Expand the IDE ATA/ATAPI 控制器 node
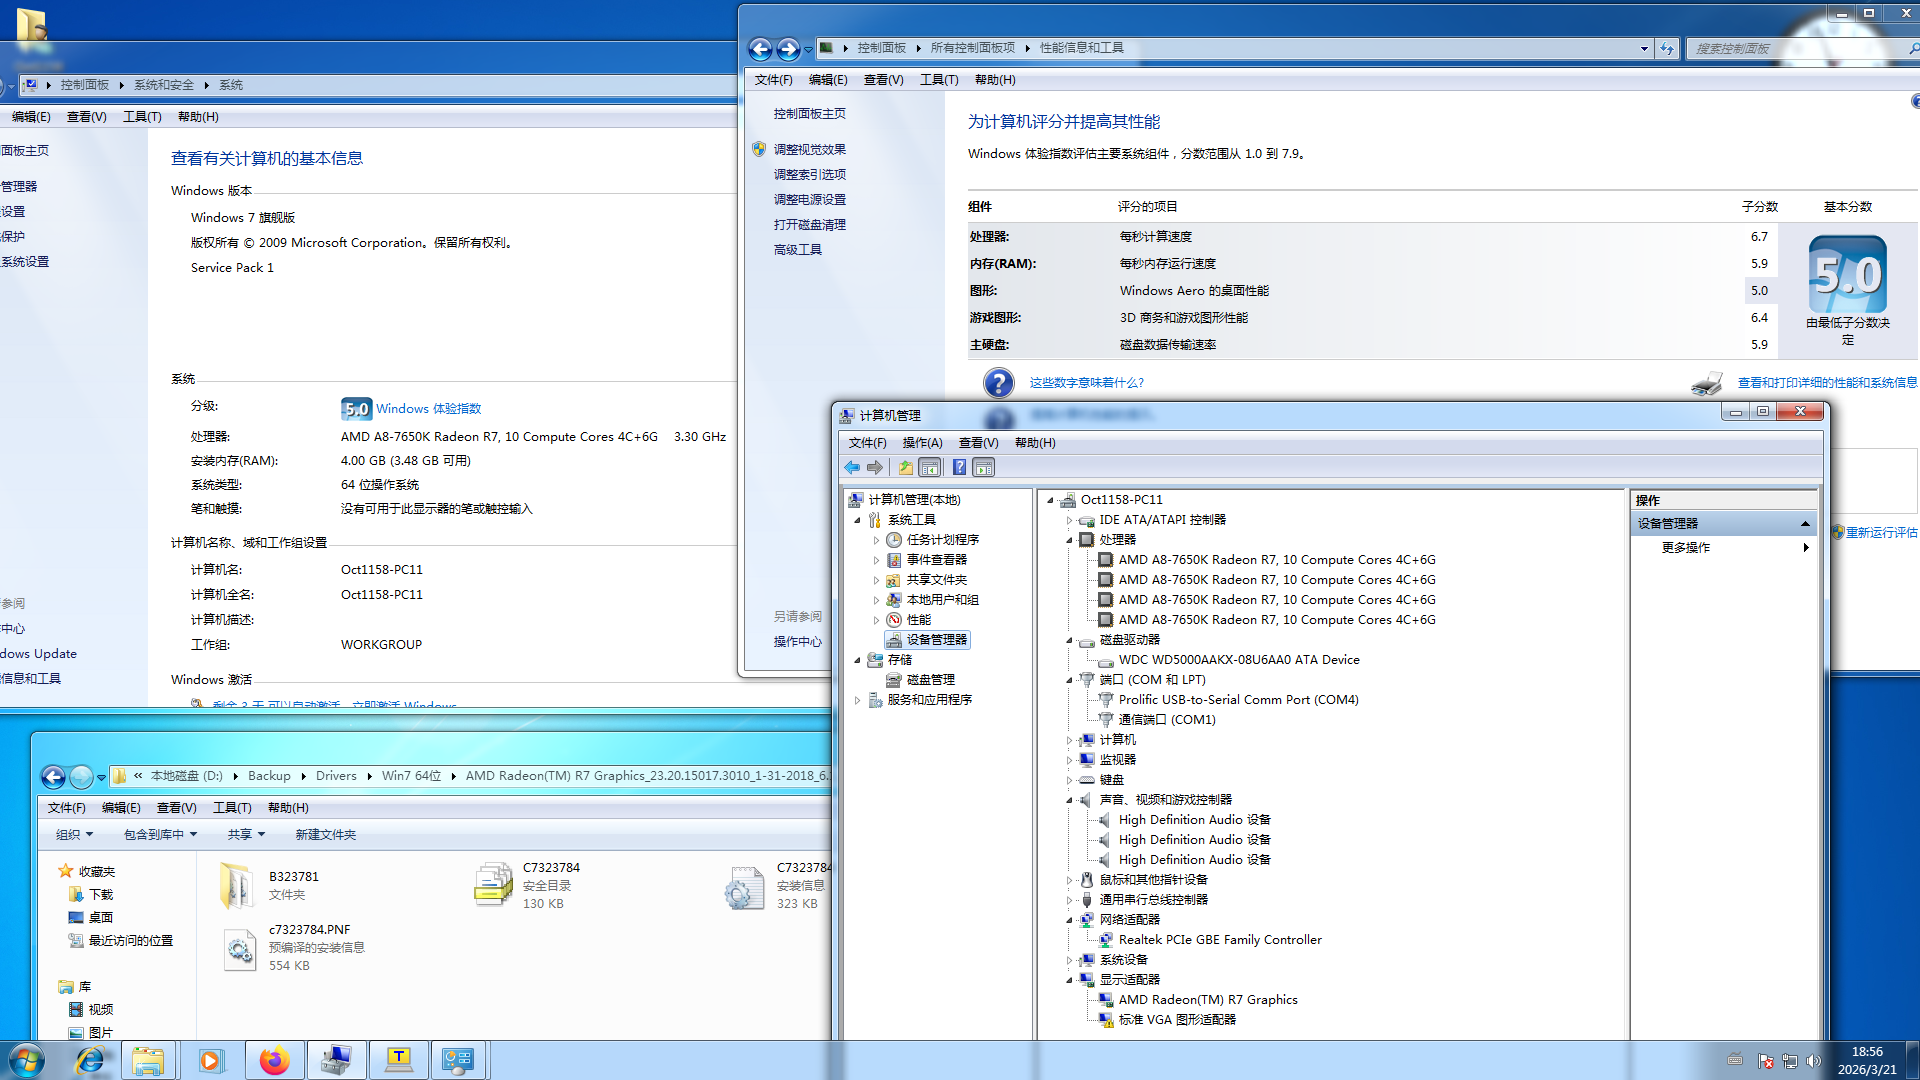This screenshot has height=1080, width=1920. coord(1069,520)
